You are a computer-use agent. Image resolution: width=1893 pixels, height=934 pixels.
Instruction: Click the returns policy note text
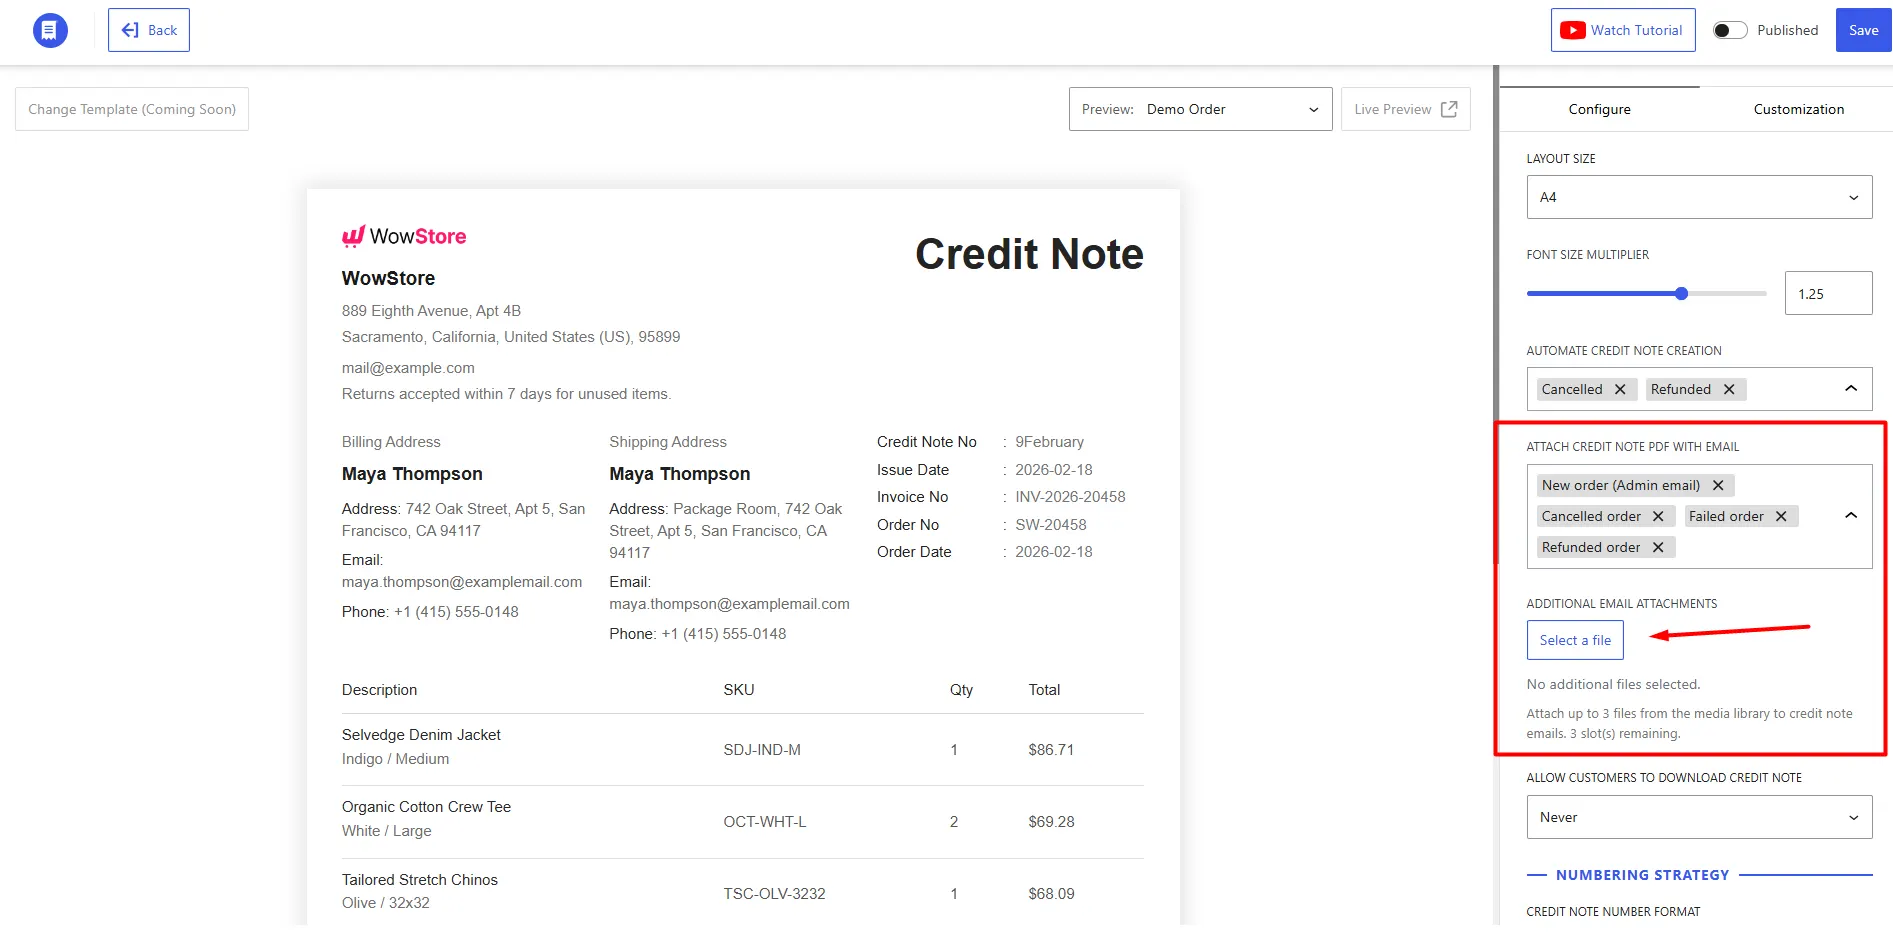[x=506, y=394]
